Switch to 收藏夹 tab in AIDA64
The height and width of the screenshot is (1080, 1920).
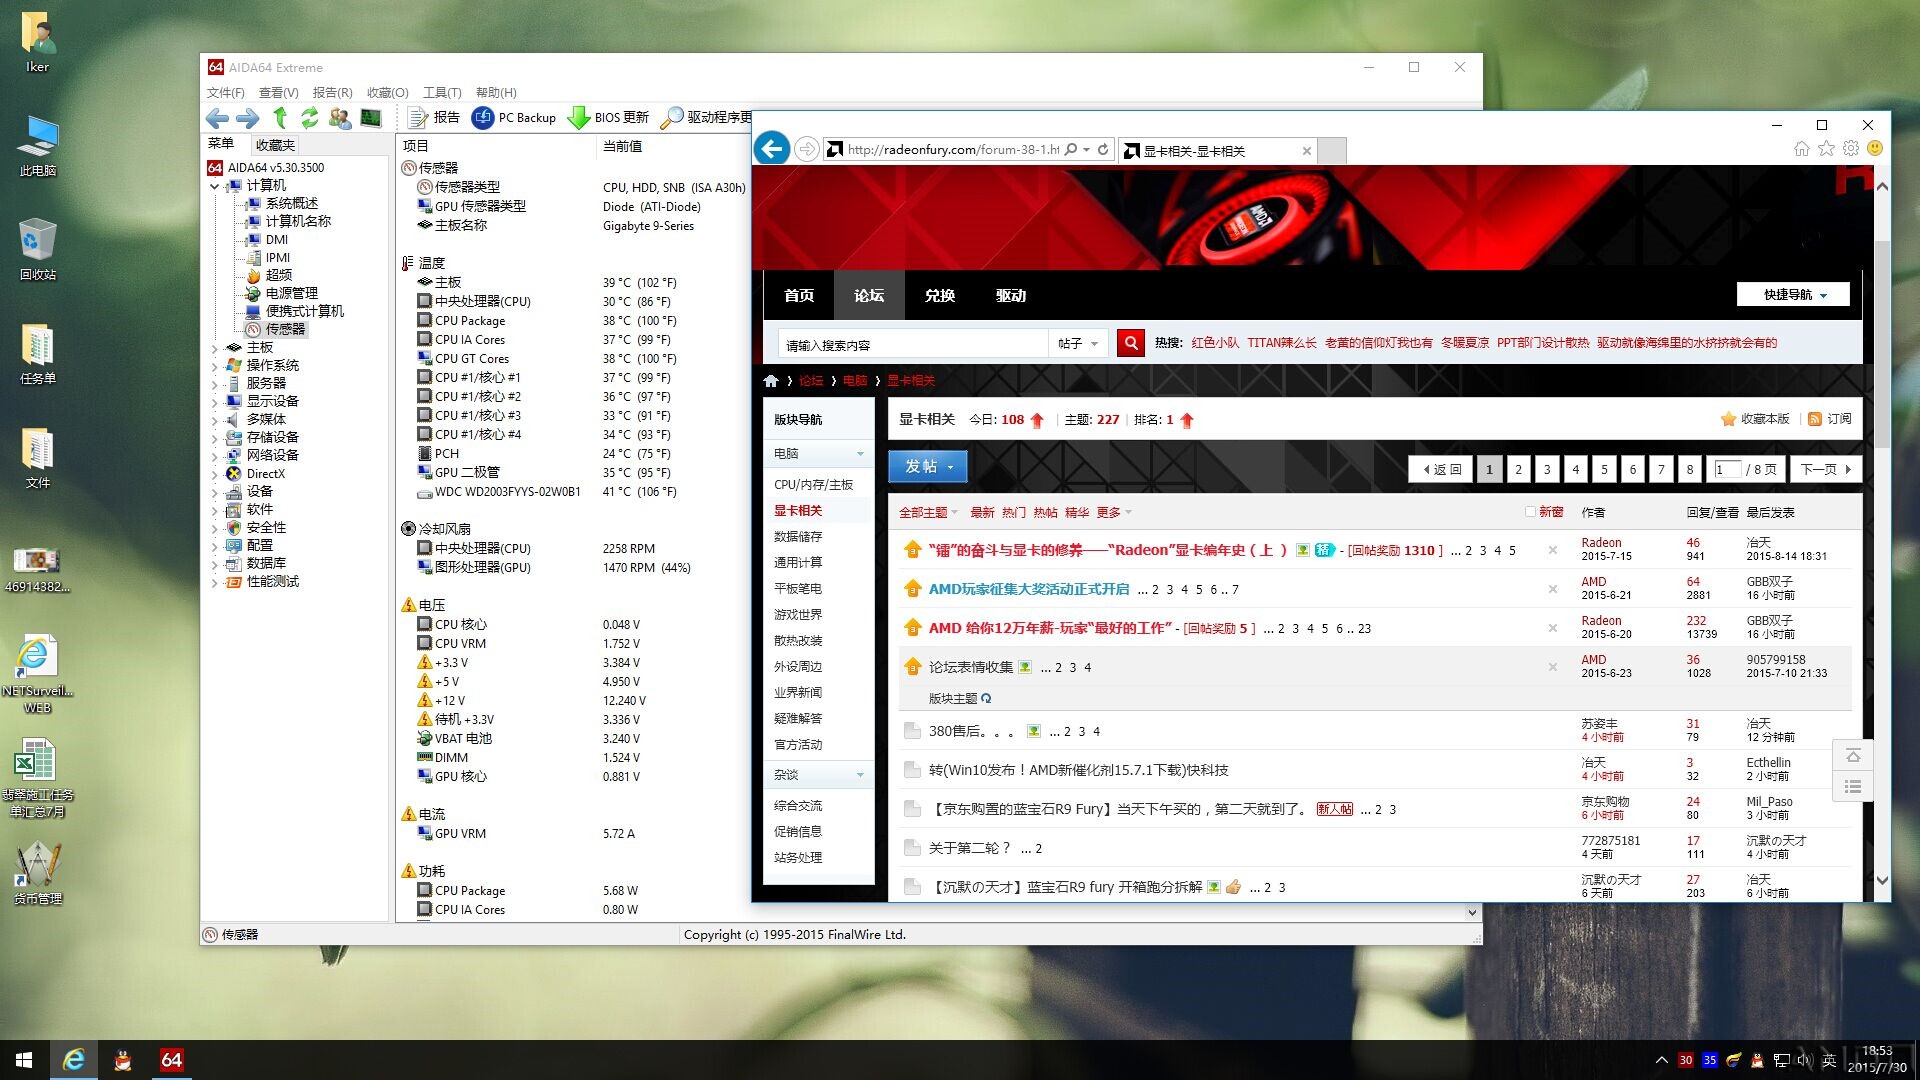(275, 145)
